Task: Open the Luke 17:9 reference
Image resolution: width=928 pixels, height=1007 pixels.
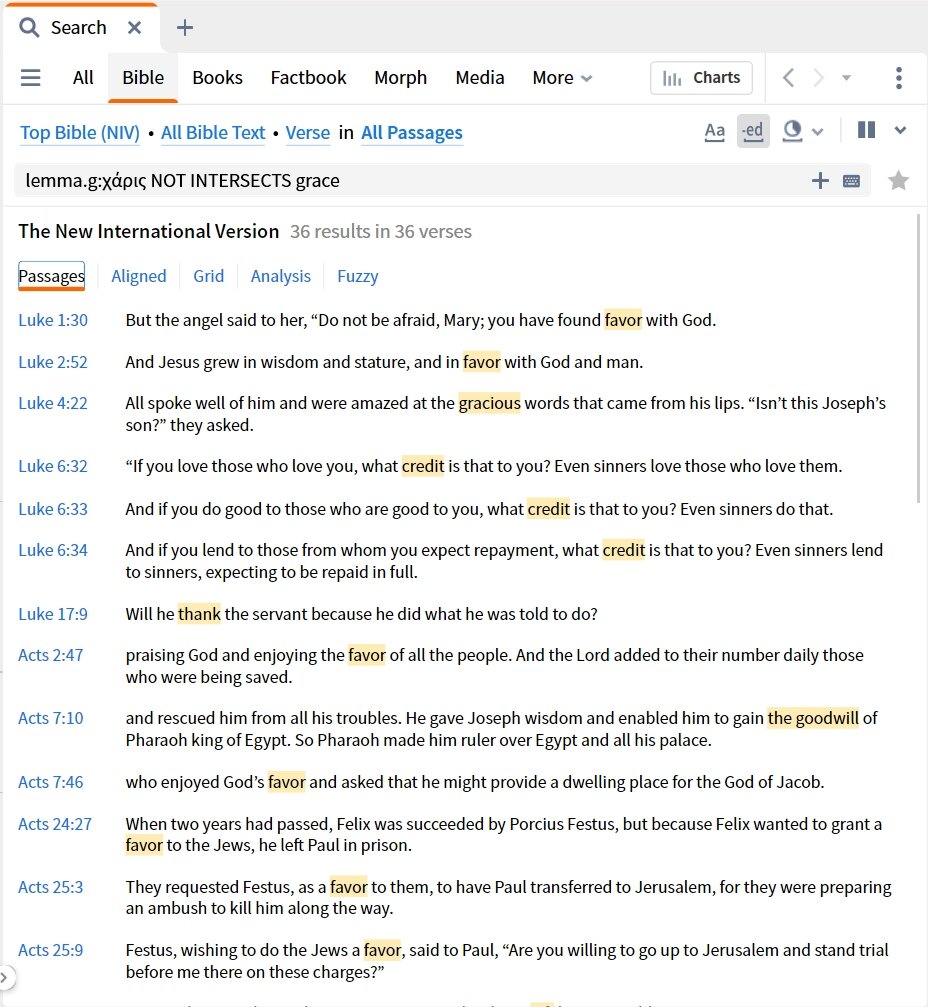Action: (x=53, y=614)
